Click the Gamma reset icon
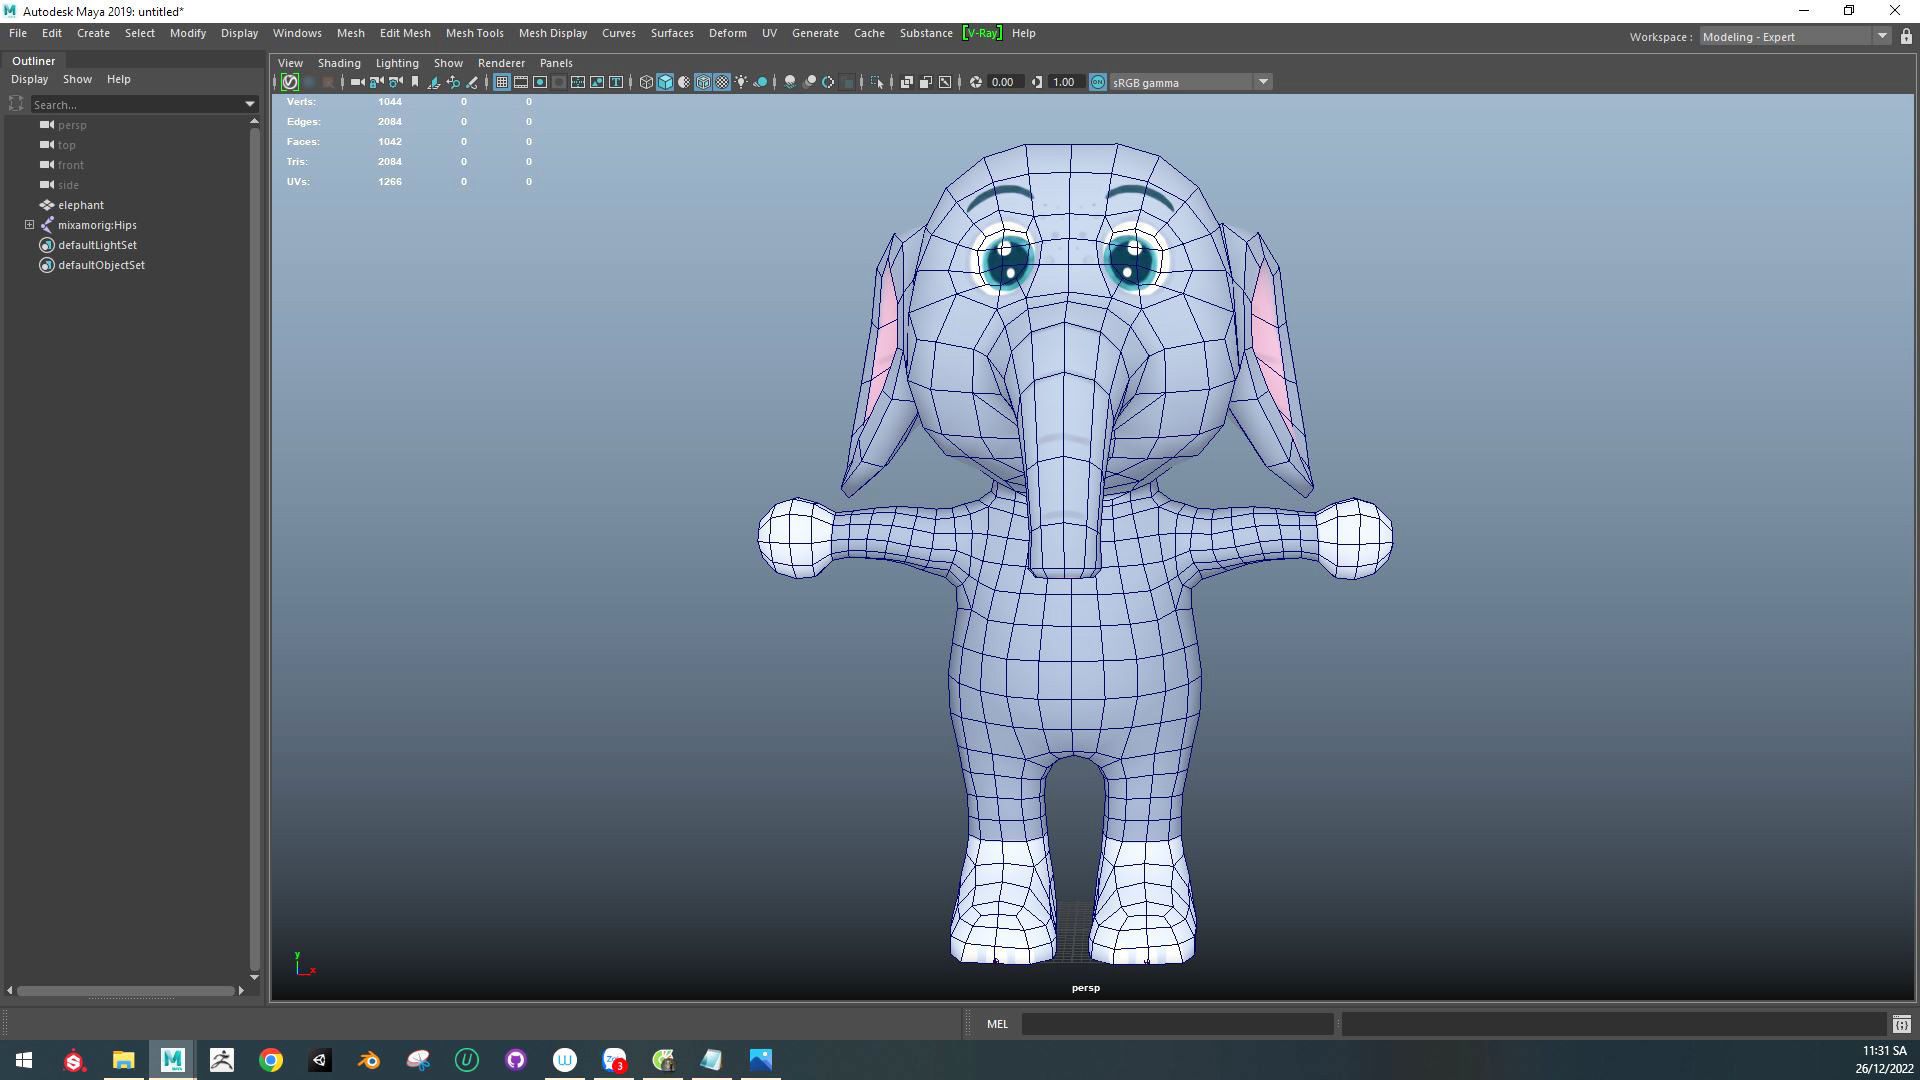The height and width of the screenshot is (1080, 1920). coord(1037,82)
